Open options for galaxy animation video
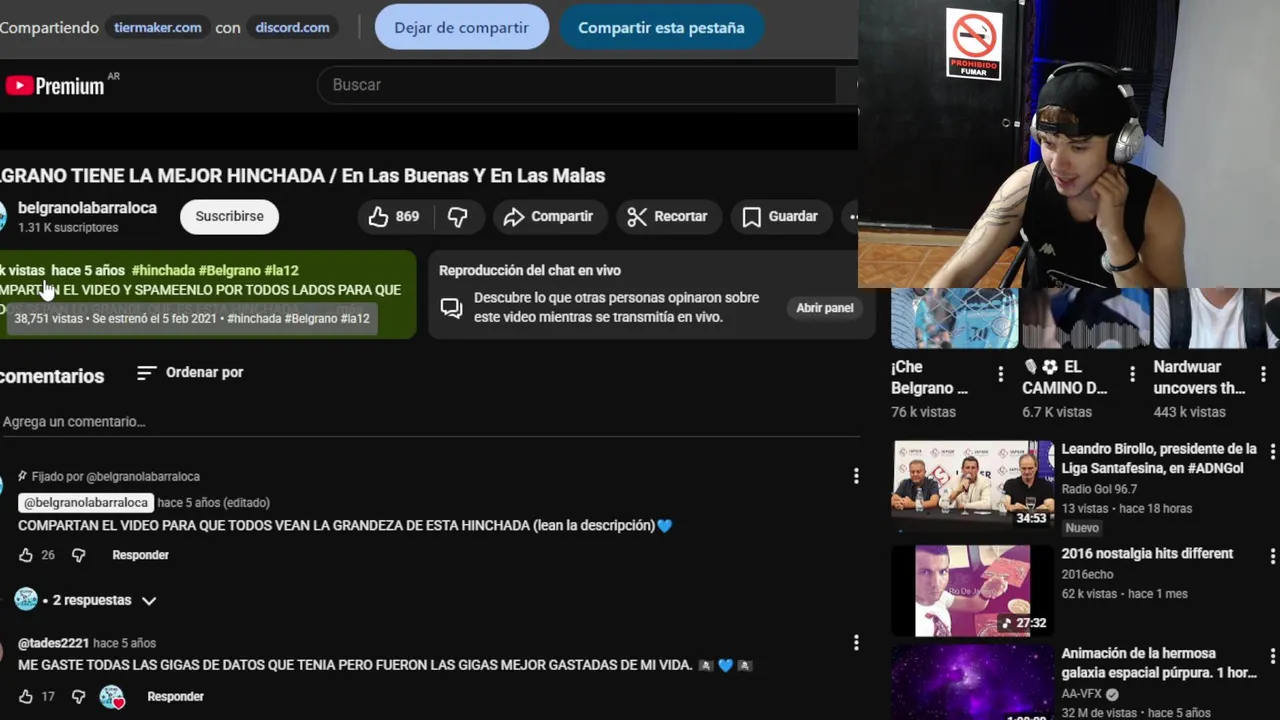The image size is (1280, 720). [x=1272, y=656]
